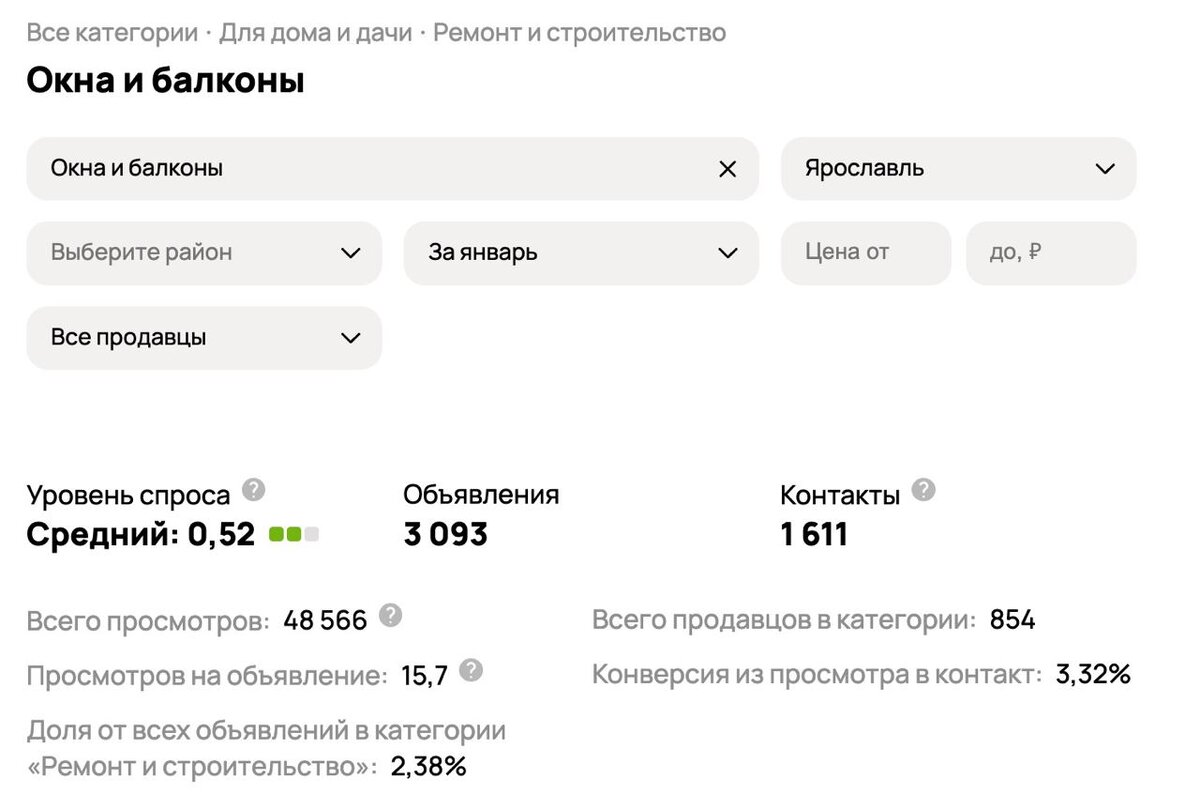
Task: Click the Объявления count 3 093
Action: tap(445, 535)
